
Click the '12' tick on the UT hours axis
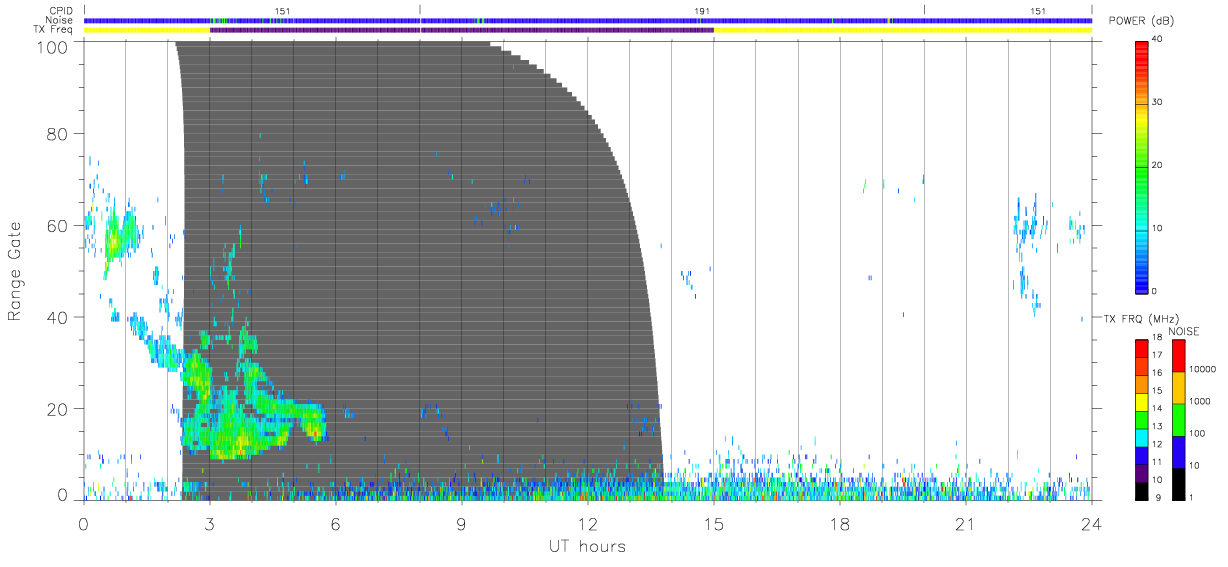[587, 523]
